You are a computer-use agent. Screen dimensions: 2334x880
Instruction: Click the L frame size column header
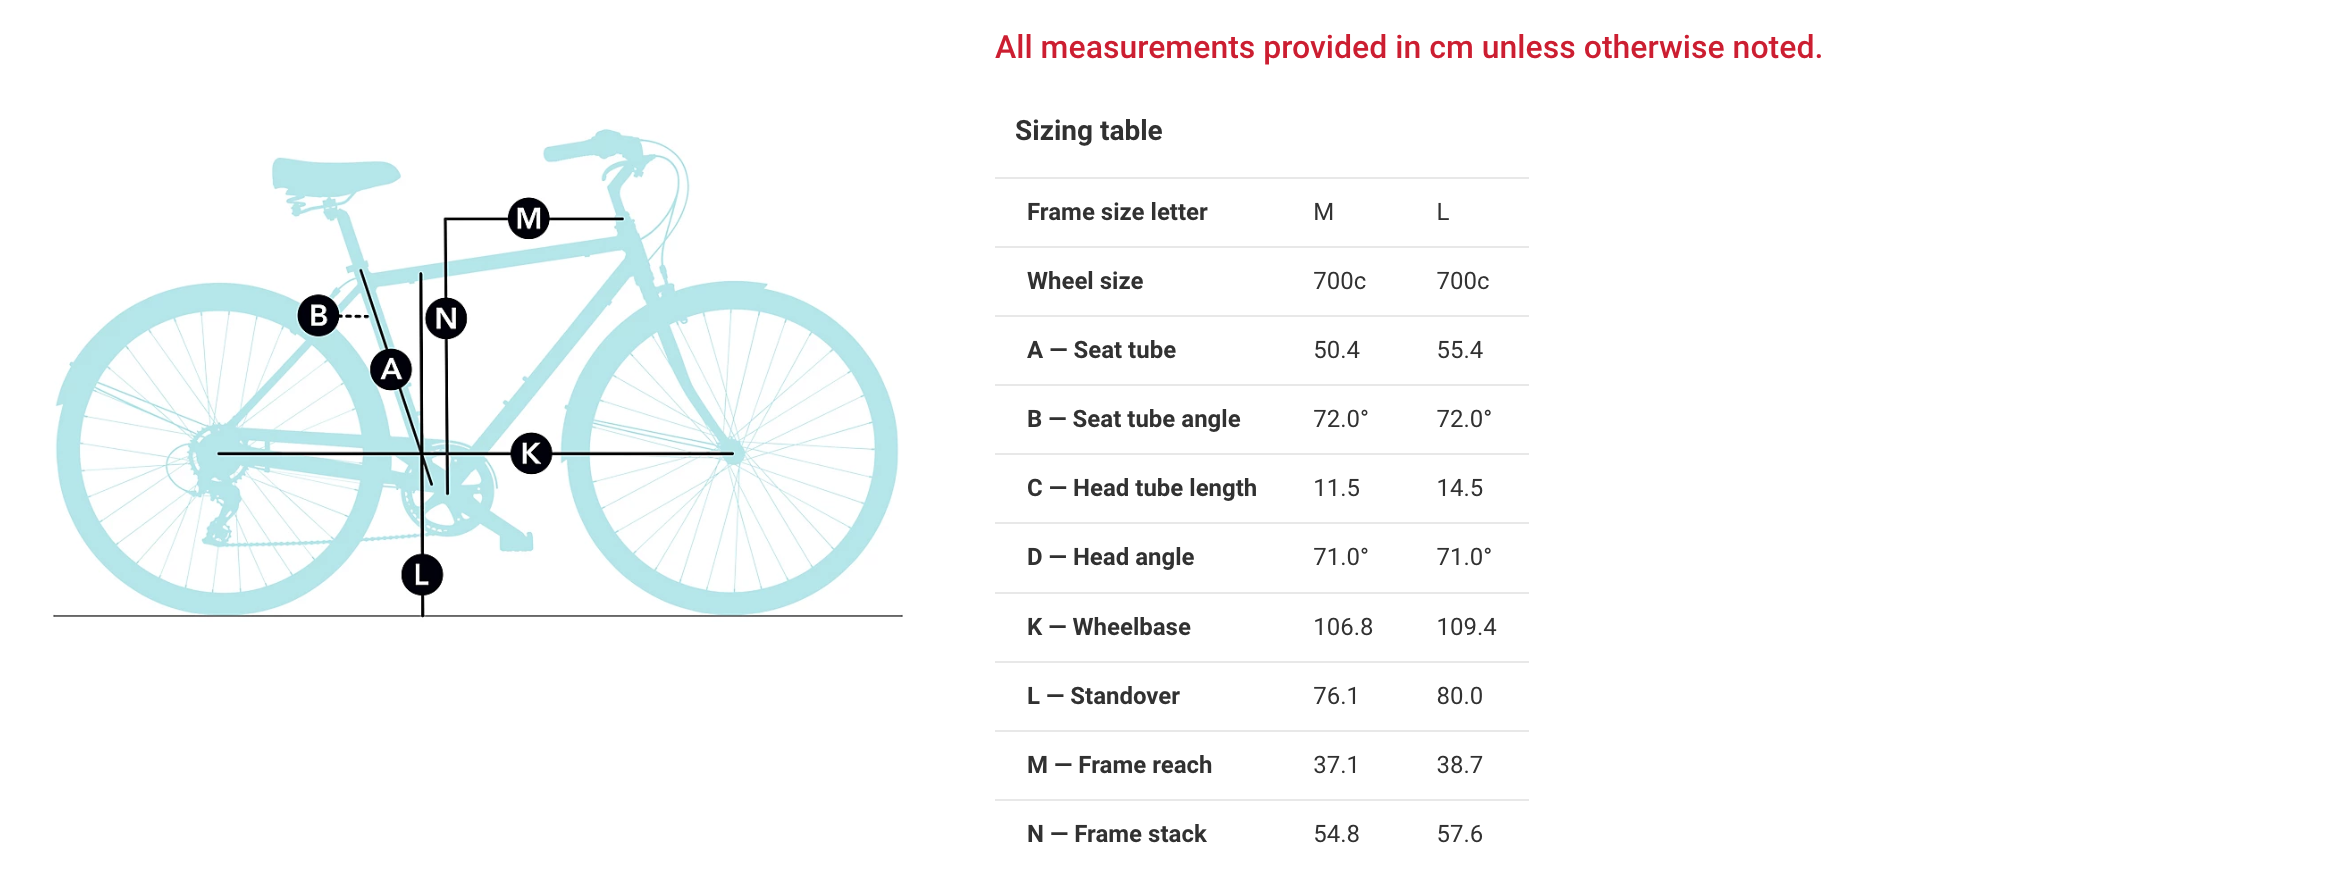click(x=1442, y=212)
